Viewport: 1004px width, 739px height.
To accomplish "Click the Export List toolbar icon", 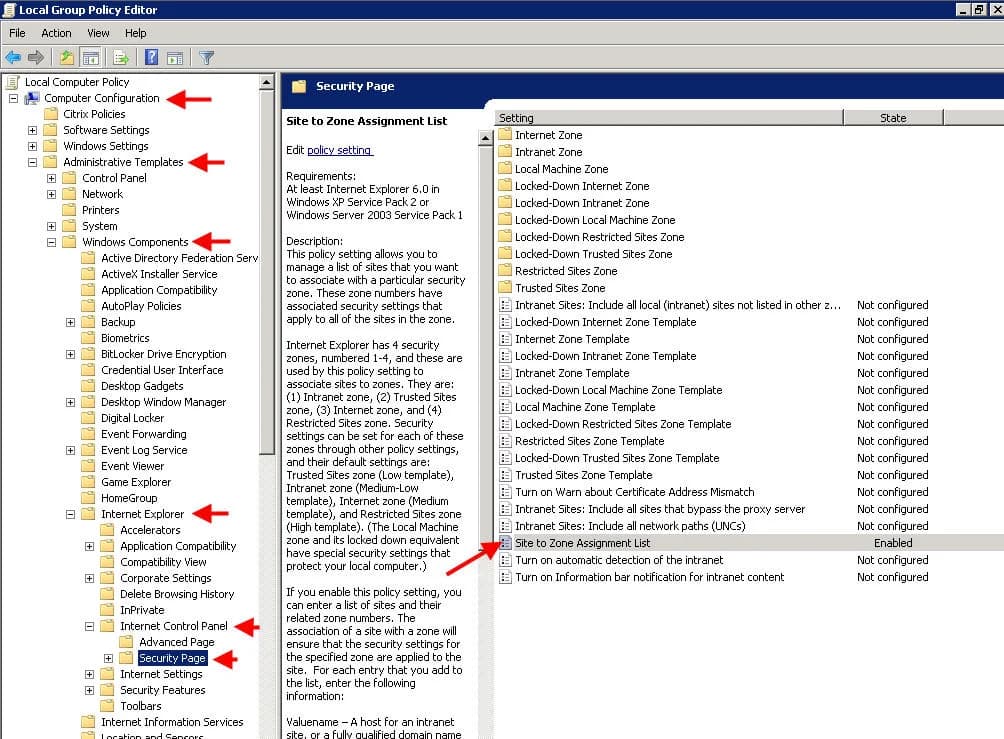I will 121,58.
